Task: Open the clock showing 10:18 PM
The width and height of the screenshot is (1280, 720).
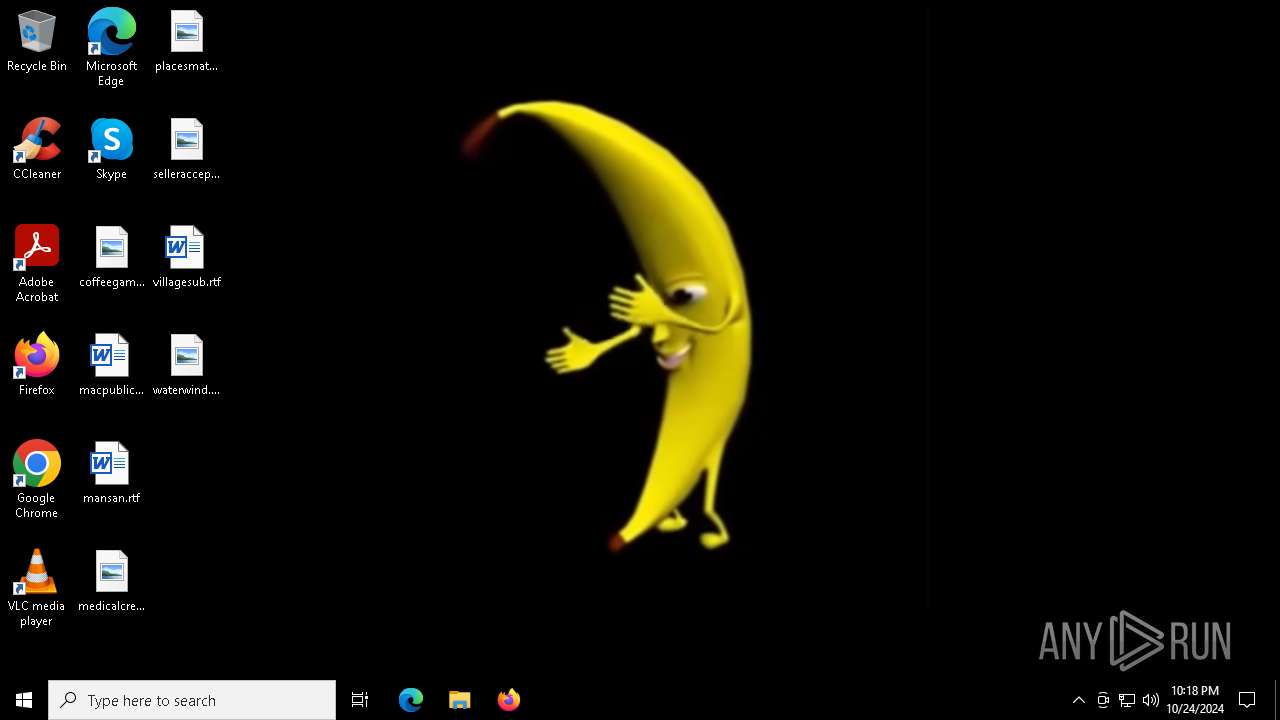Action: coord(1195,700)
